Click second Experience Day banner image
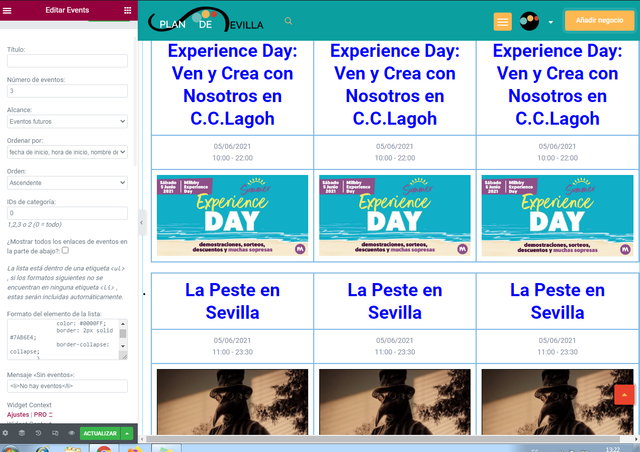 [395, 215]
